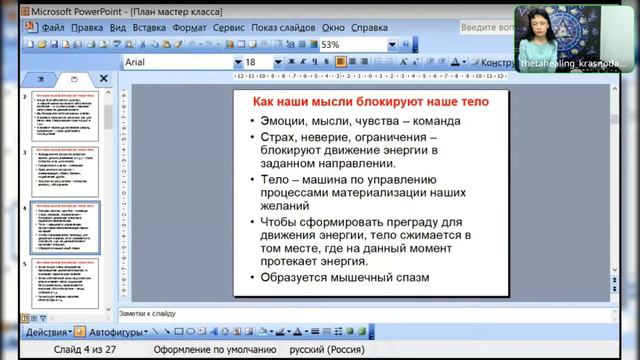Image resolution: width=640 pixels, height=360 pixels.
Task: Toggle Align Right button
Action: click(364, 62)
